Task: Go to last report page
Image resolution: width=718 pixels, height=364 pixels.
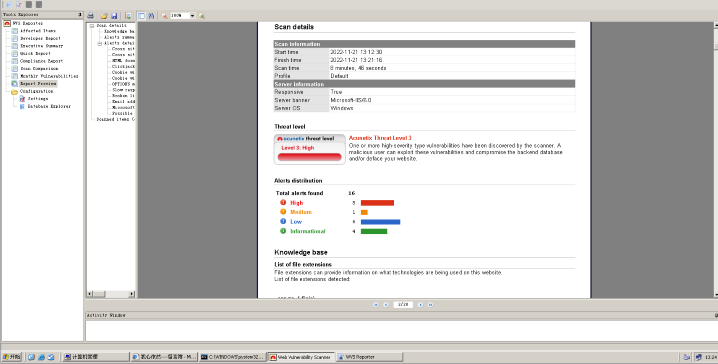Action: (x=430, y=304)
